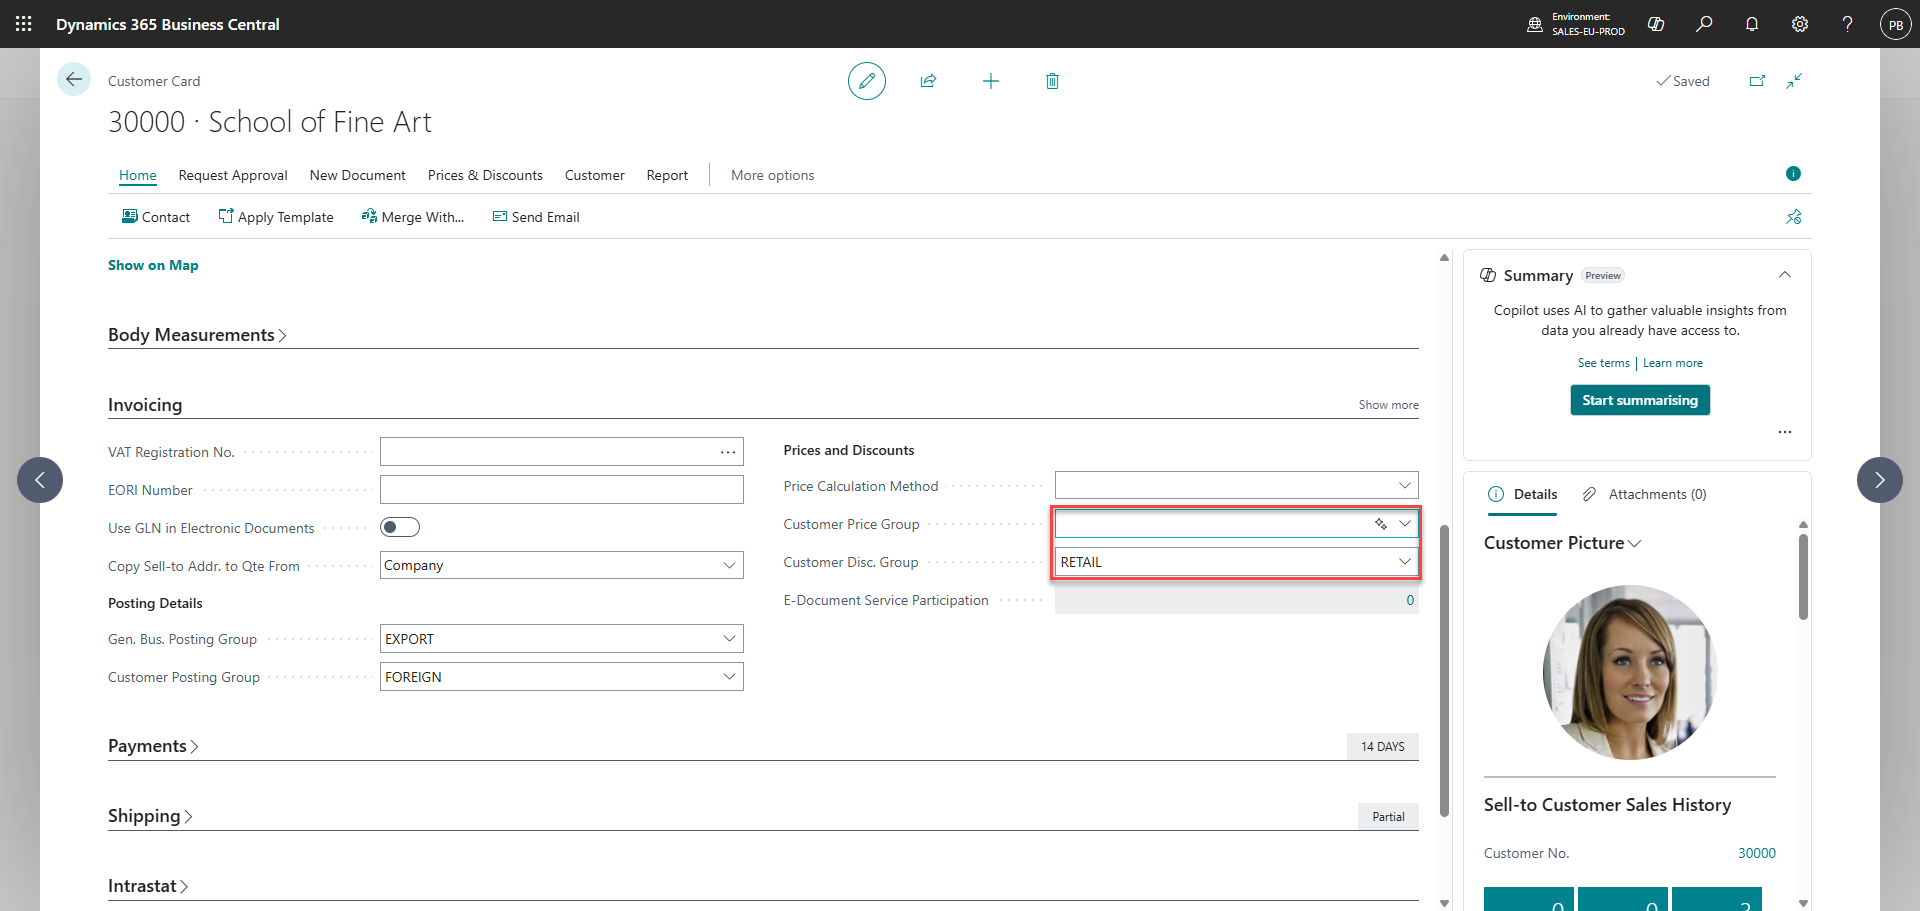The height and width of the screenshot is (911, 1920).
Task: Open the Customer menu
Action: pyautogui.click(x=595, y=175)
